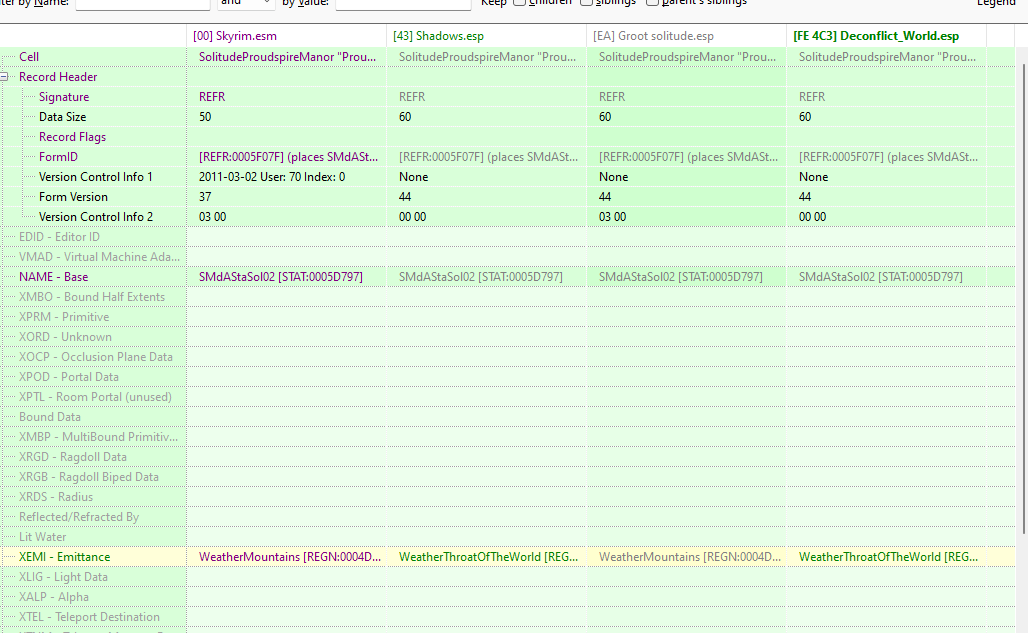
Task: Click Skyrim.esm XEMI WeatherMountains value
Action: click(x=290, y=557)
